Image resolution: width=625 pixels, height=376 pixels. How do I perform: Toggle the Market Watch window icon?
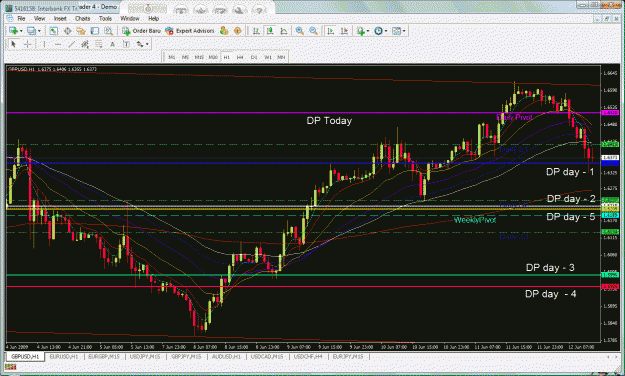tap(53, 31)
